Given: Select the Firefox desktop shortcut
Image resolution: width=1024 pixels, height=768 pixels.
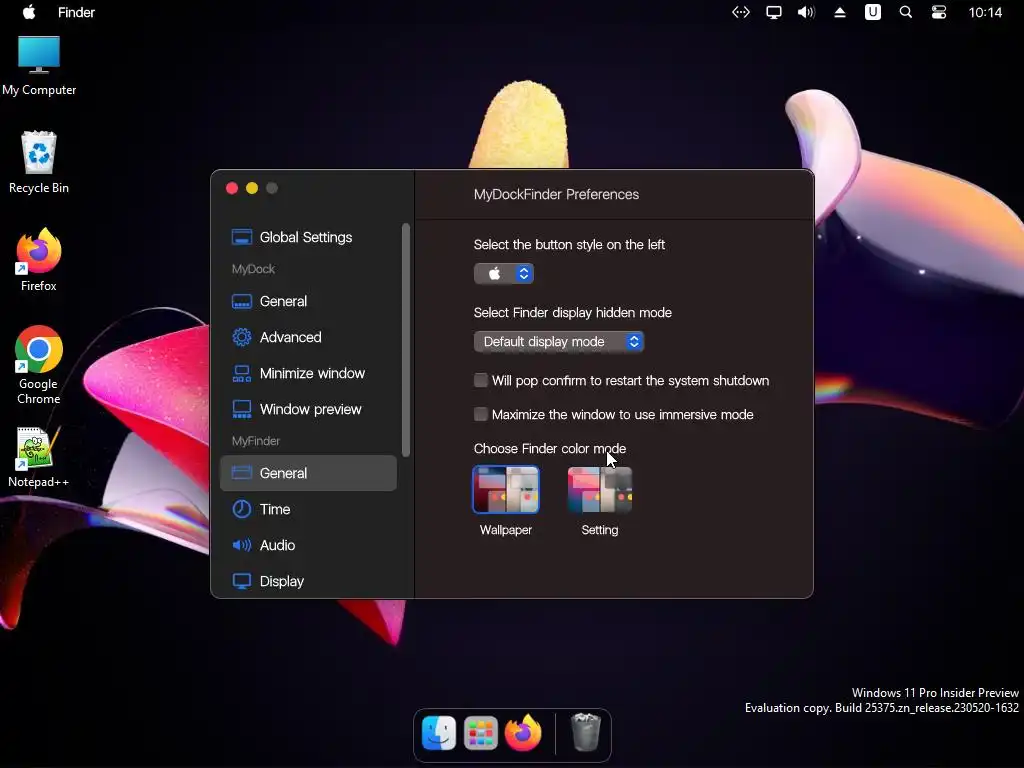Looking at the screenshot, I should pyautogui.click(x=39, y=260).
